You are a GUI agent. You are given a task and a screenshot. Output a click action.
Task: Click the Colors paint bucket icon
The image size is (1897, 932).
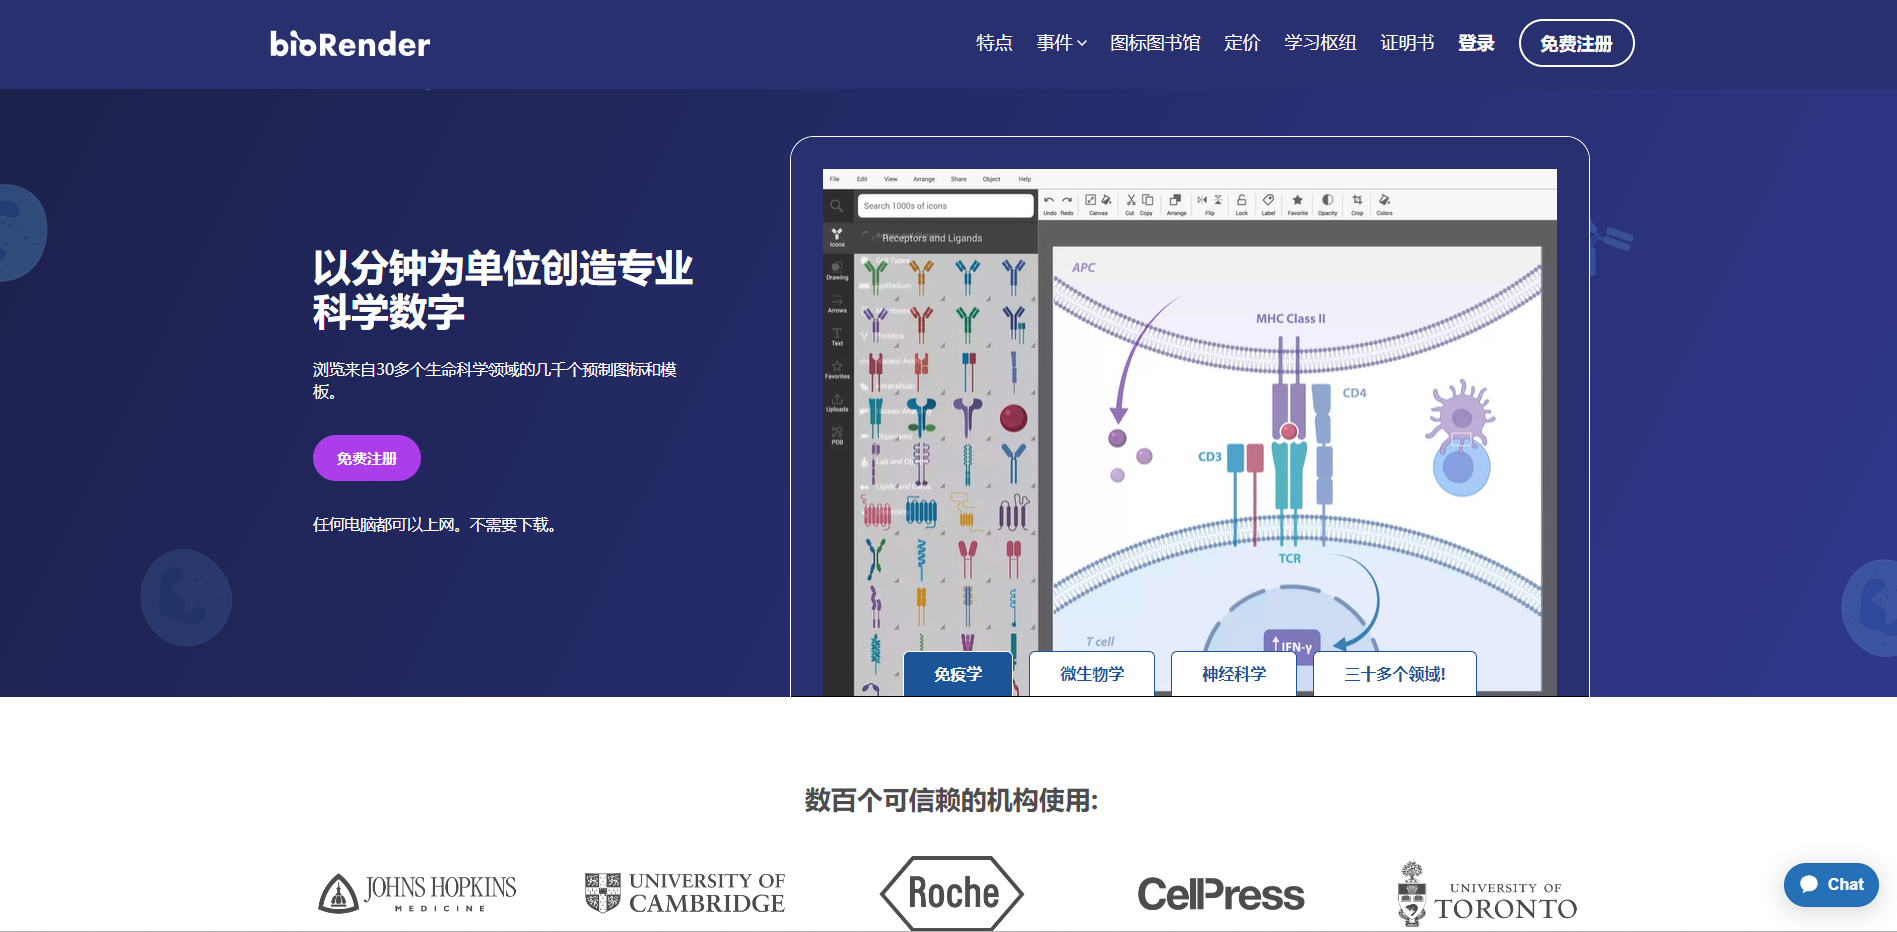coord(1384,201)
